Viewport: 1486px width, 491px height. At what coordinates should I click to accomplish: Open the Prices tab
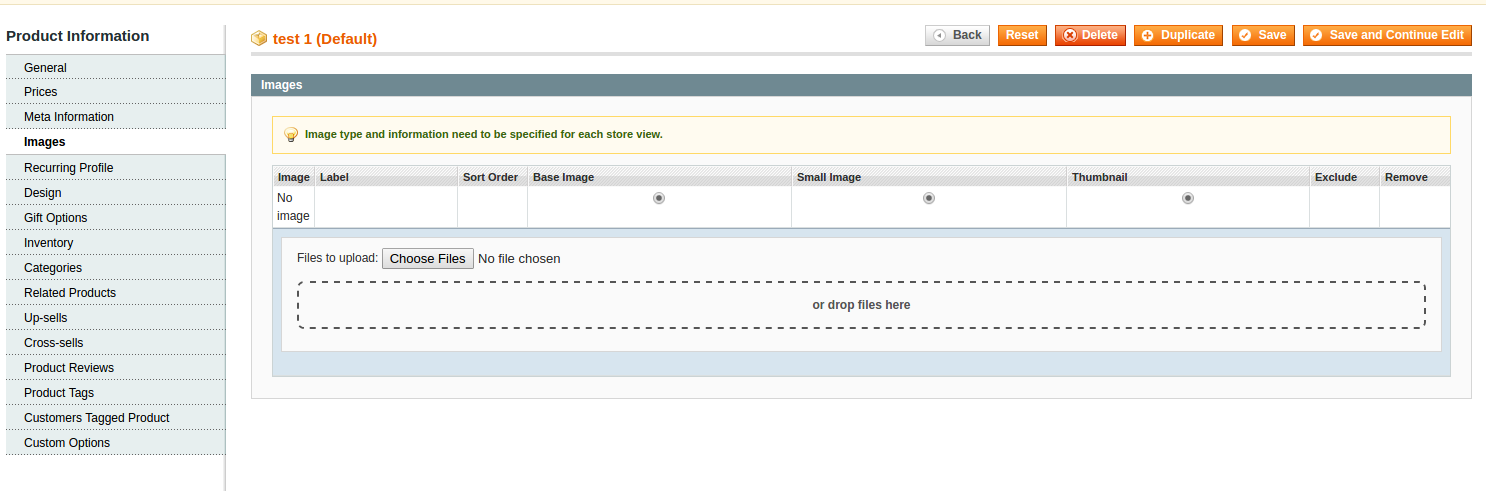(x=116, y=92)
